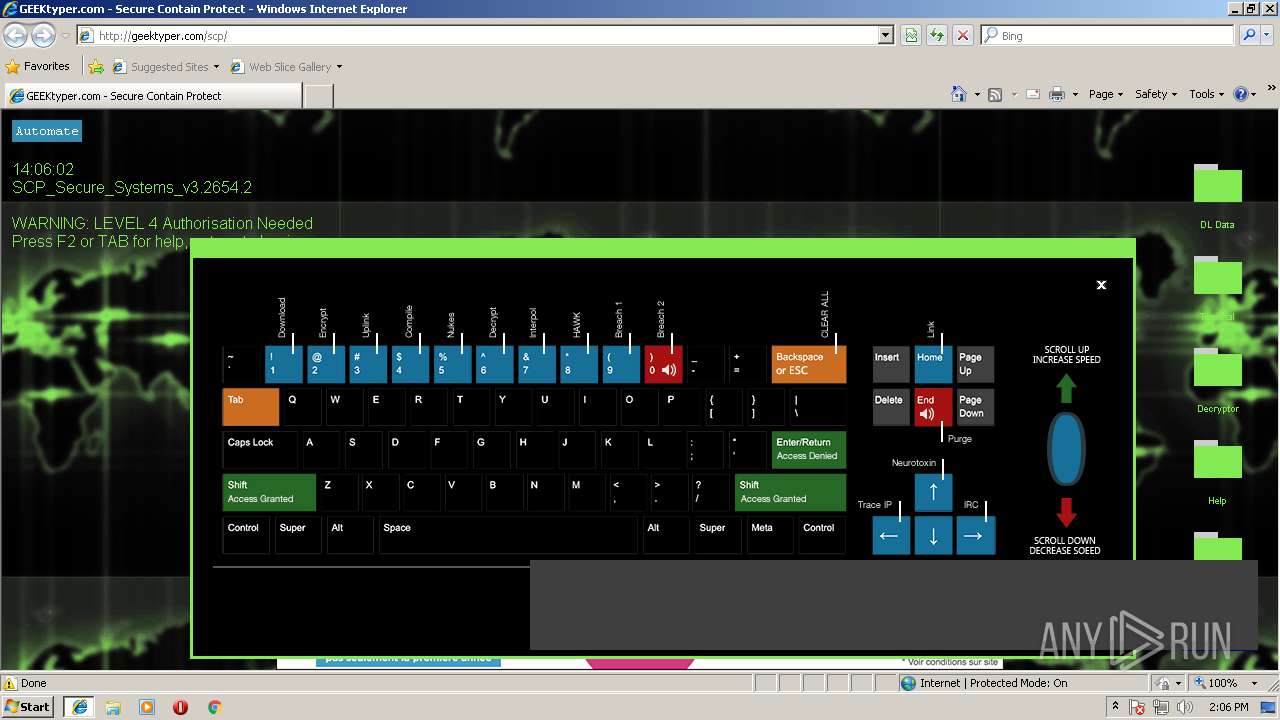
Task: Click the right arrow IRC key
Action: (976, 535)
